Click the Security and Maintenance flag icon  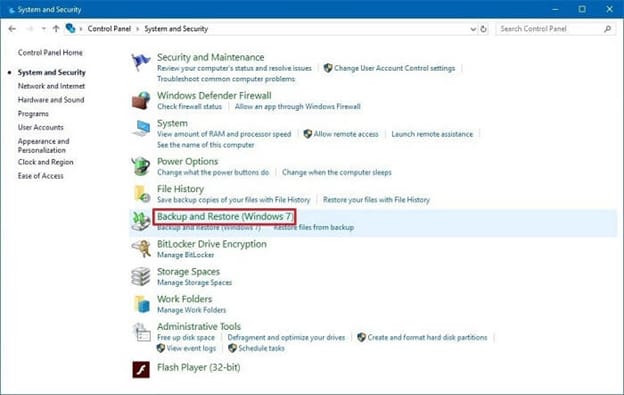coord(141,62)
